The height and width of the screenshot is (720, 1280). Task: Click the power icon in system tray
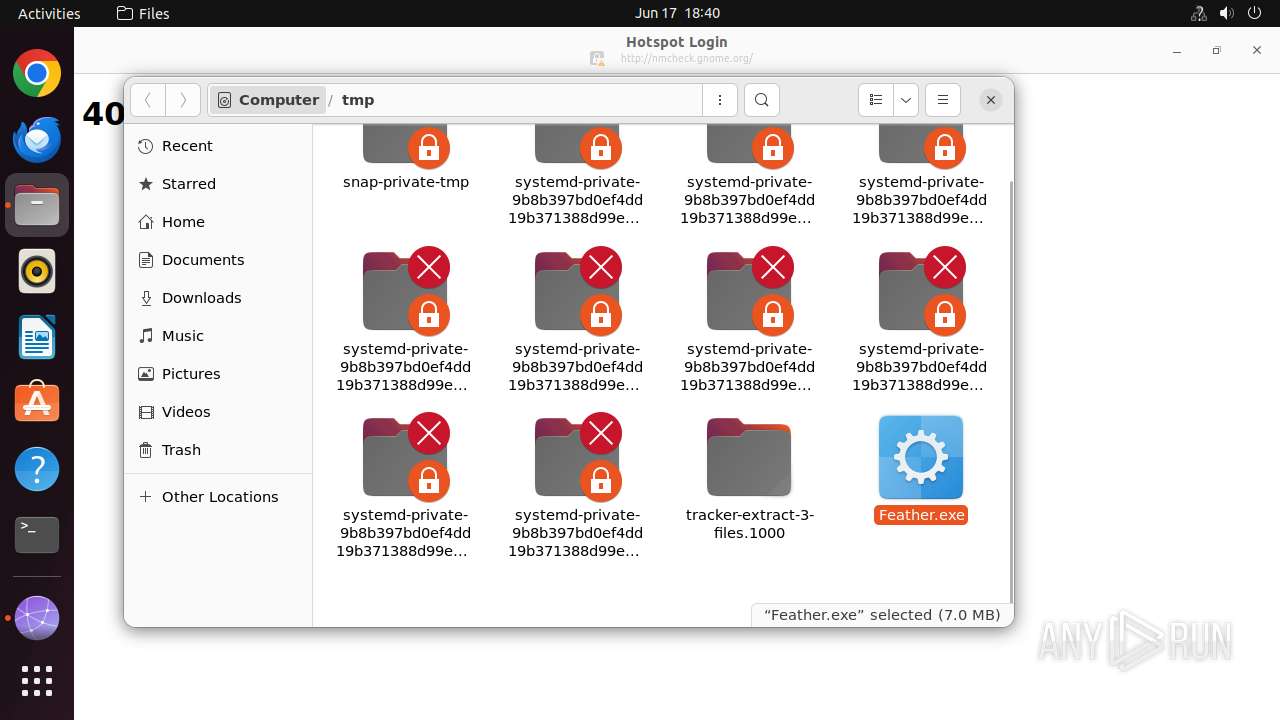(x=1255, y=13)
